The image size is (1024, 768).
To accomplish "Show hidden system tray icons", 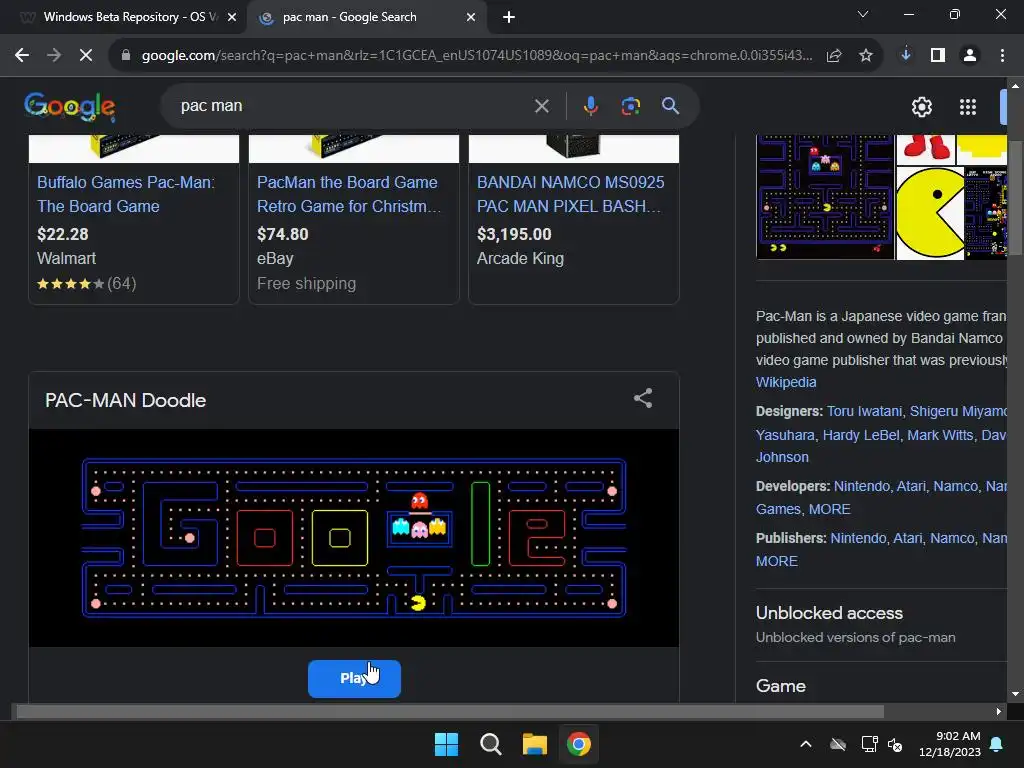I will click(x=806, y=744).
